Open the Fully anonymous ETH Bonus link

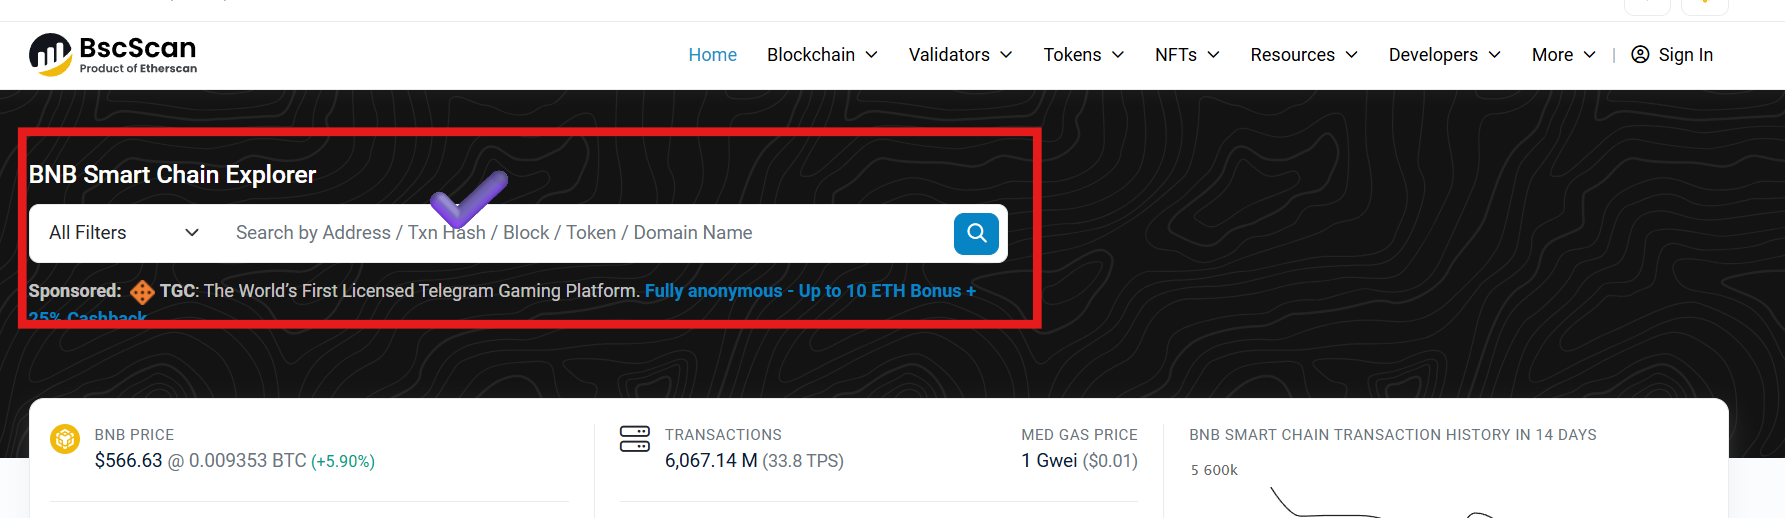pos(810,291)
